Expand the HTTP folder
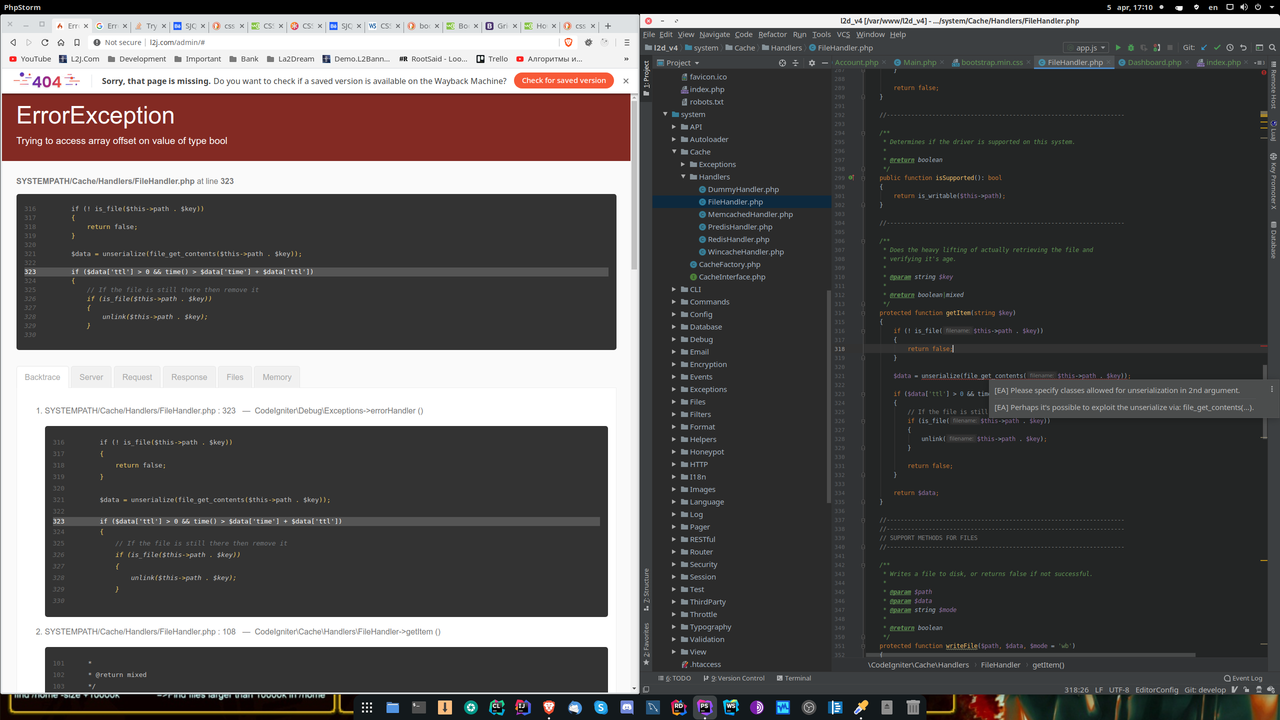The image size is (1280, 720). click(672, 464)
